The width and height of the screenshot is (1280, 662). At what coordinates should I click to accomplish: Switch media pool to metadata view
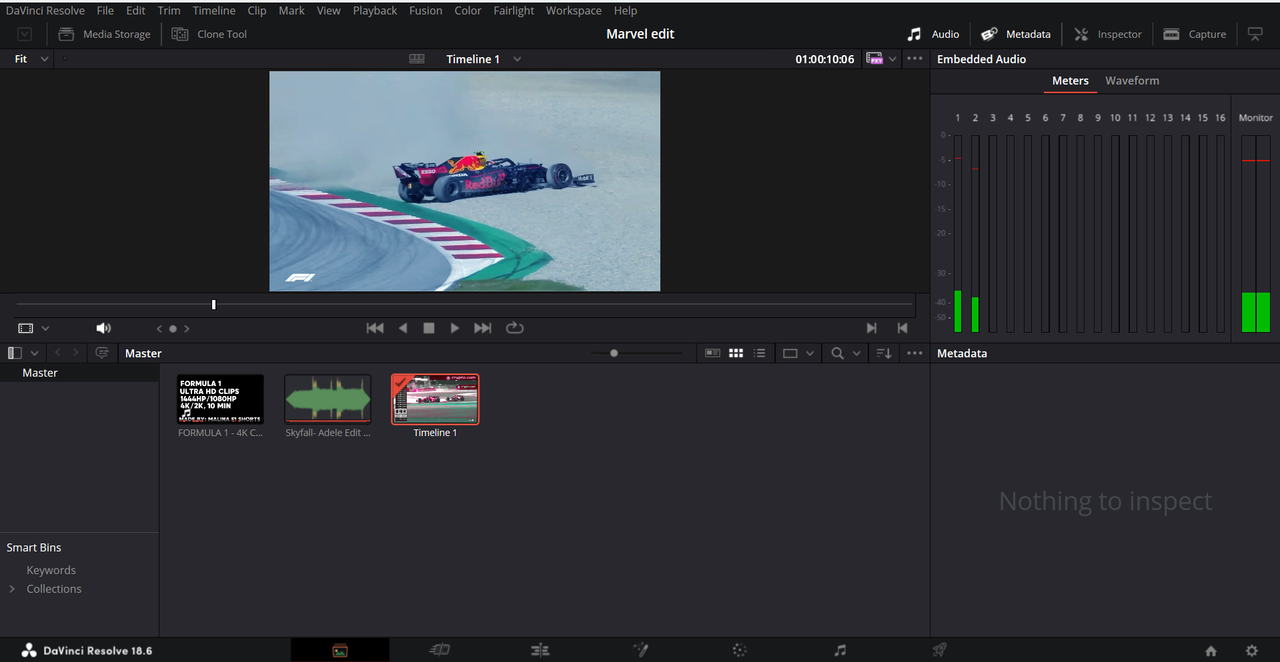point(712,353)
